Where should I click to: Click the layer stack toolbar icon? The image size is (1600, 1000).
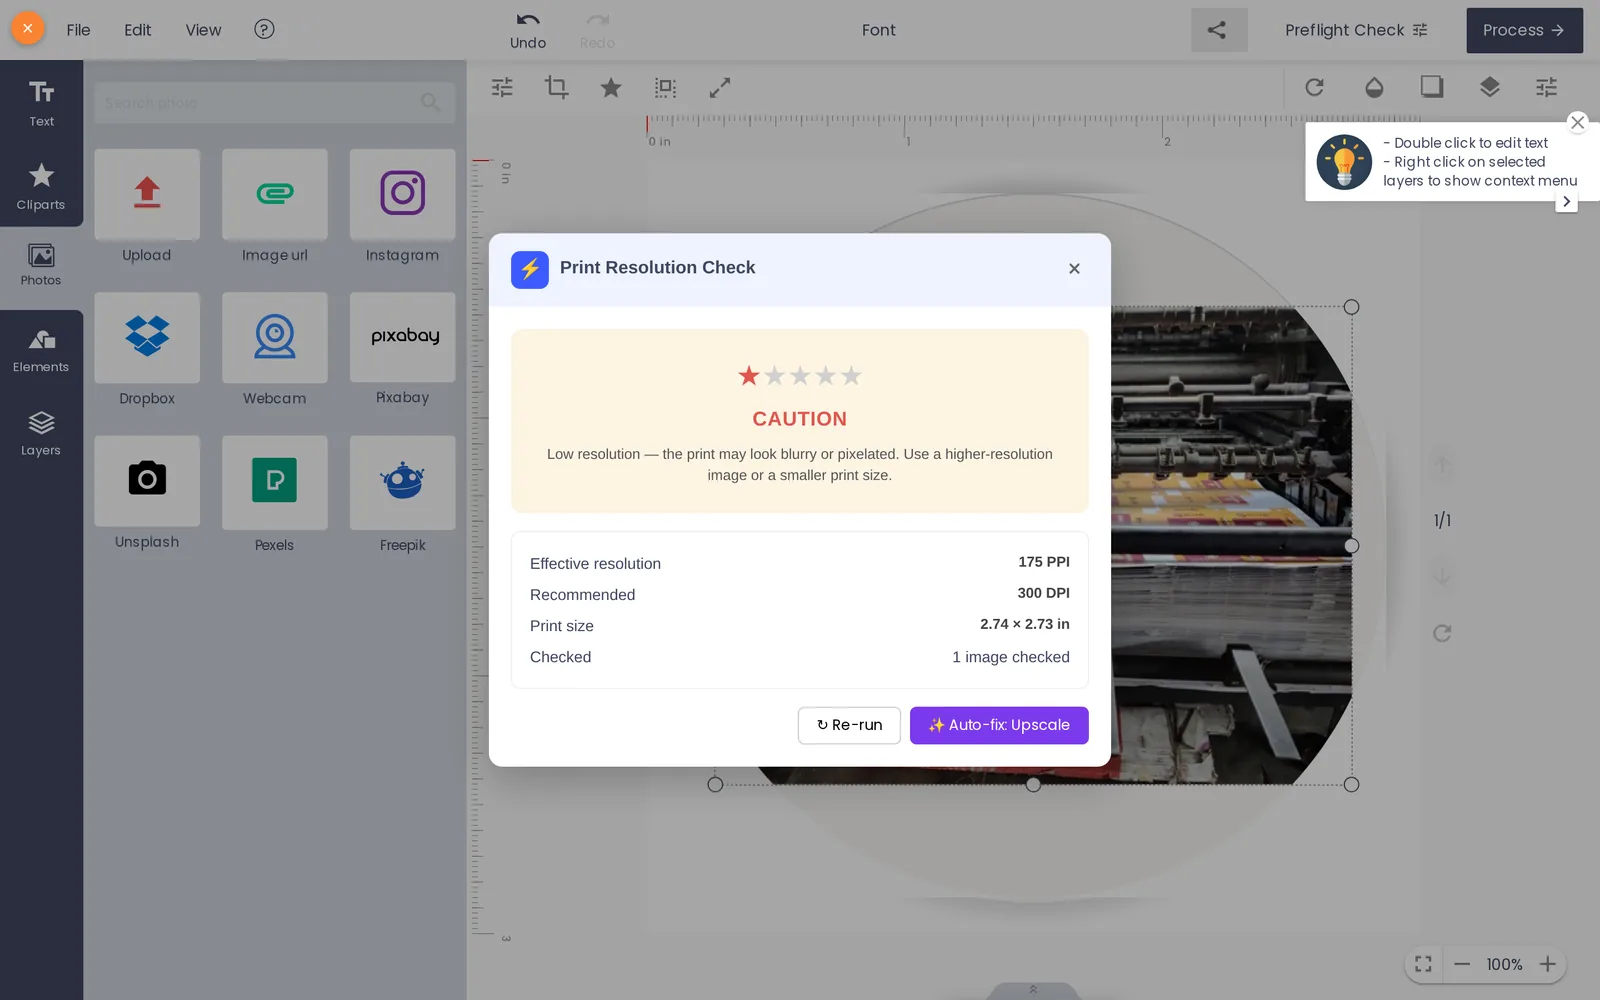click(1489, 88)
